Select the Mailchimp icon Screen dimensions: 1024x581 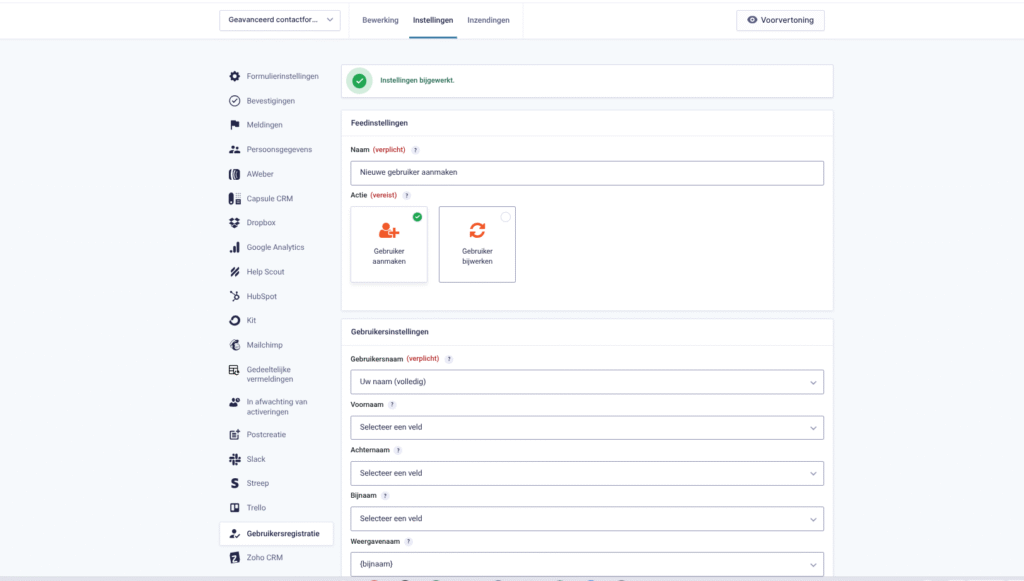coord(234,344)
